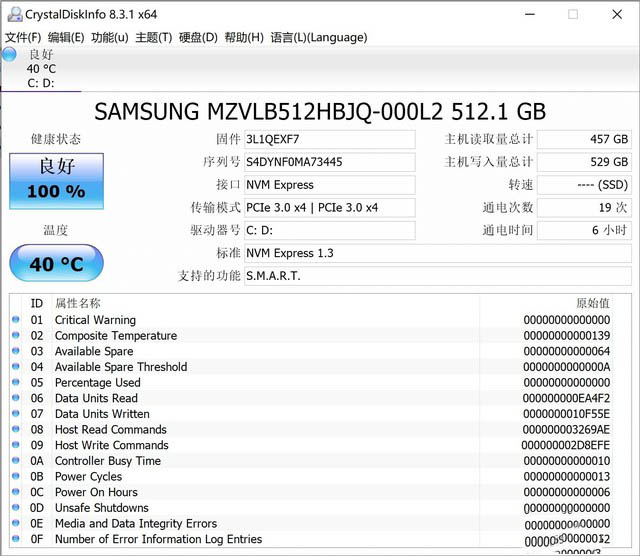640x556 pixels.
Task: Click the host reads value 457 GB
Action: (584, 139)
